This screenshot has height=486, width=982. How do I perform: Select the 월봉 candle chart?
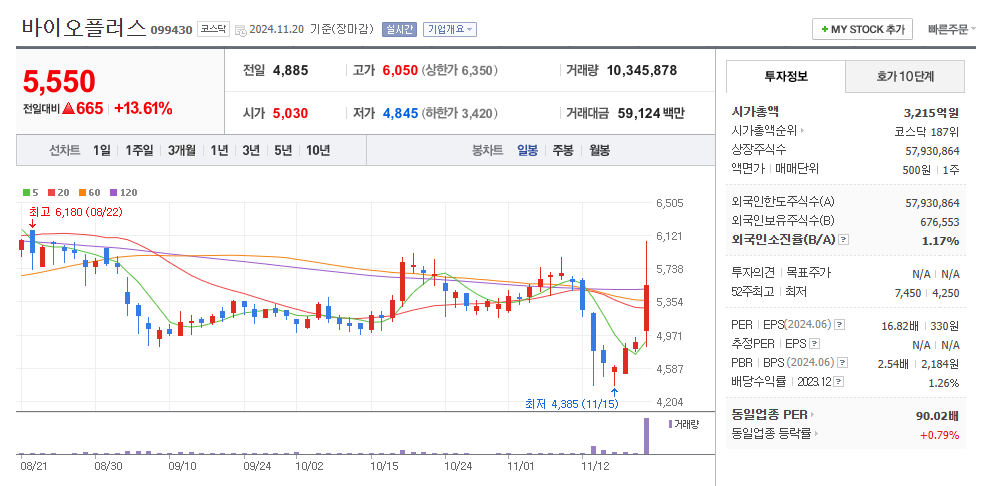coord(599,150)
